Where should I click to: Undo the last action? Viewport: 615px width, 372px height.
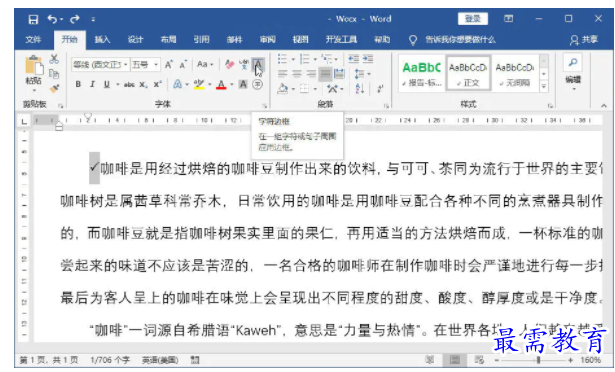tap(52, 19)
